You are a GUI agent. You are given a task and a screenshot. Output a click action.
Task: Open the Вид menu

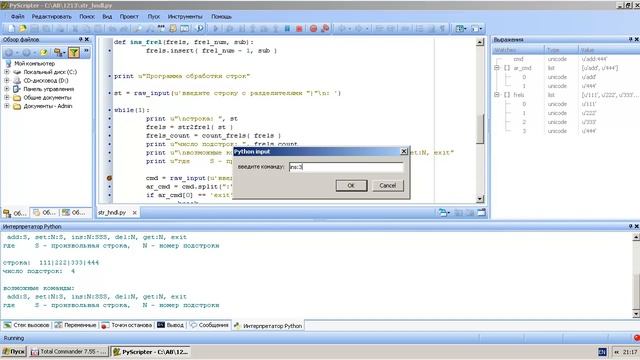[x=107, y=17]
